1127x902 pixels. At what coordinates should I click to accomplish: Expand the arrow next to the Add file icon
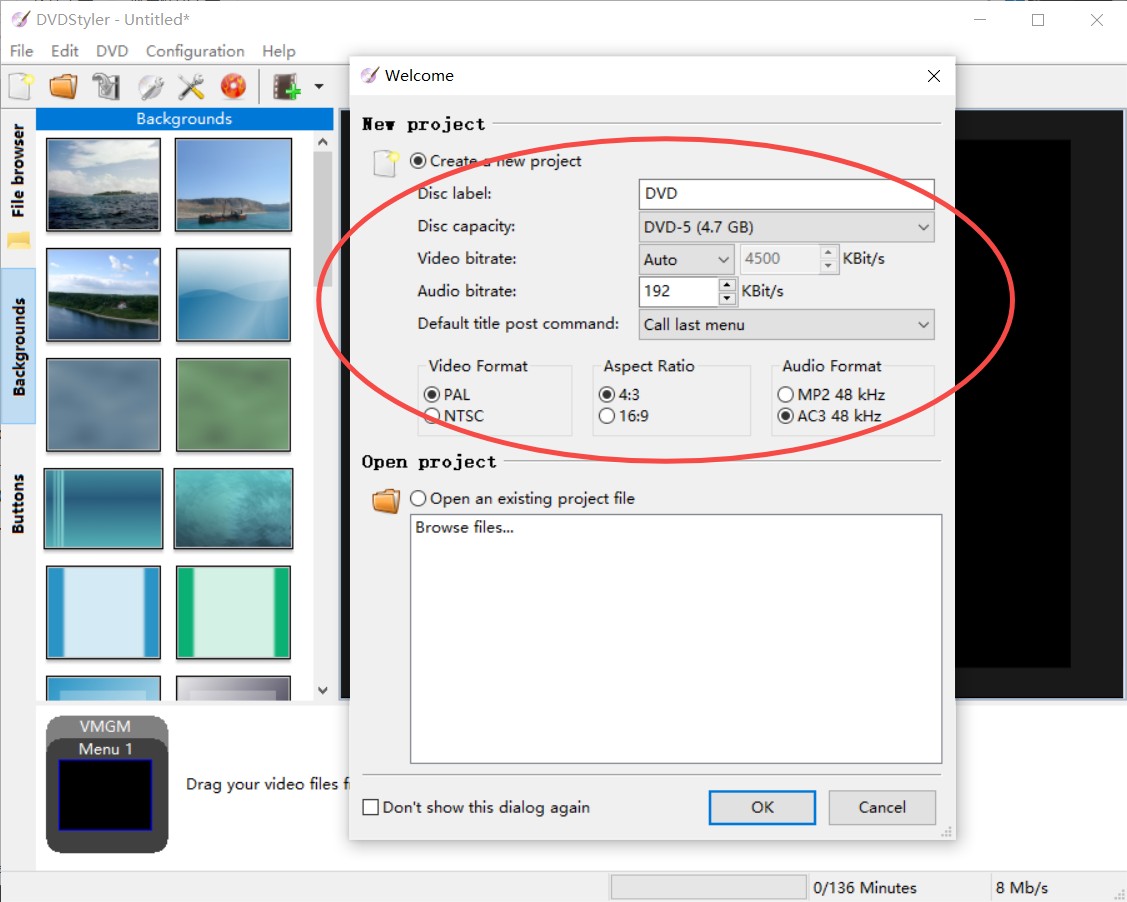[x=318, y=86]
